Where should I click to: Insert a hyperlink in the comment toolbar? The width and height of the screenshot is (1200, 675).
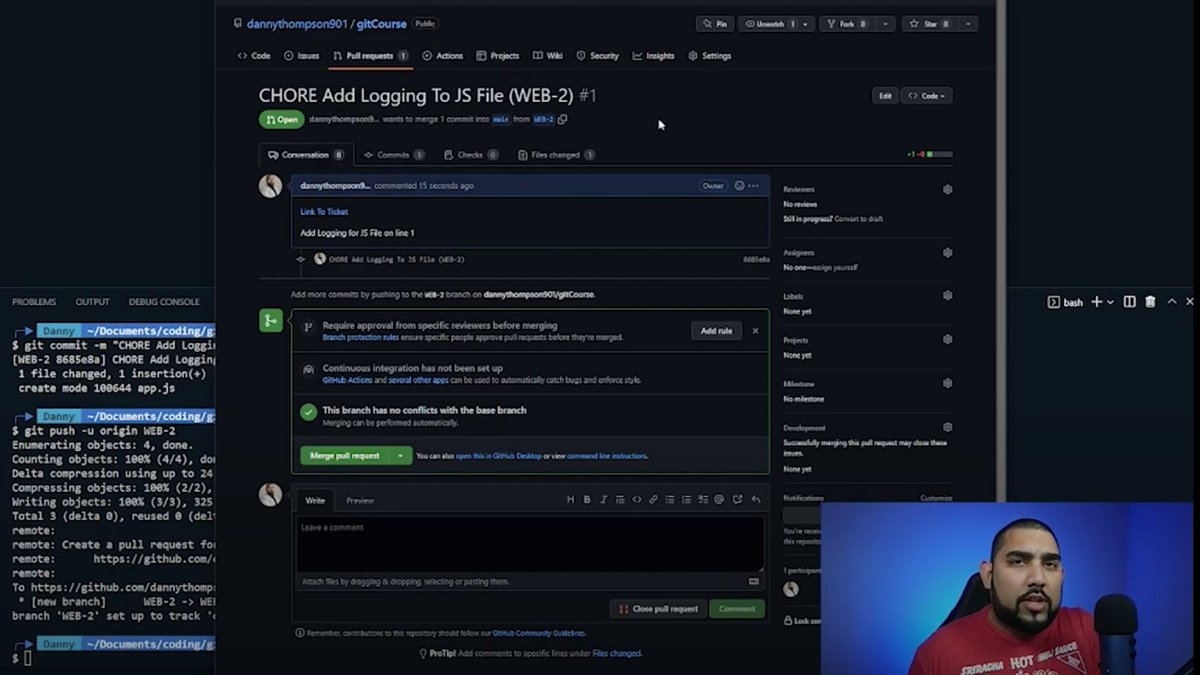tap(652, 499)
